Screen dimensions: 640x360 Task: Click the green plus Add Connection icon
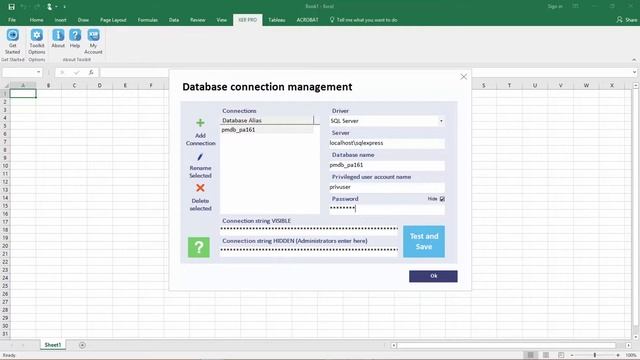coord(200,122)
